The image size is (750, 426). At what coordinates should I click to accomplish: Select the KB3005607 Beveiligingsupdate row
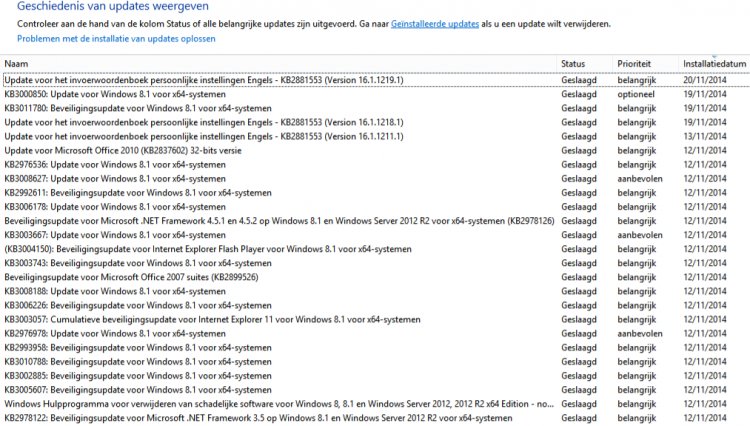pyautogui.click(x=375, y=390)
